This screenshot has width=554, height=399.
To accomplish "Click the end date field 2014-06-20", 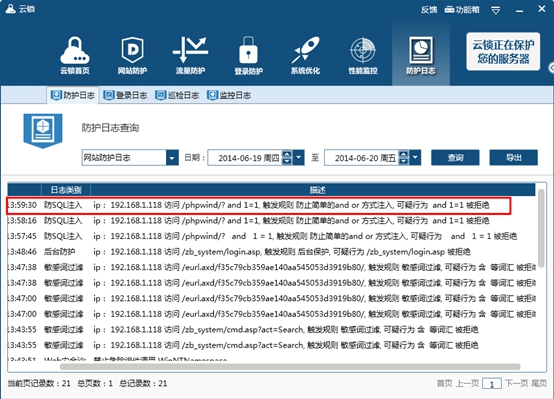I will [361, 158].
